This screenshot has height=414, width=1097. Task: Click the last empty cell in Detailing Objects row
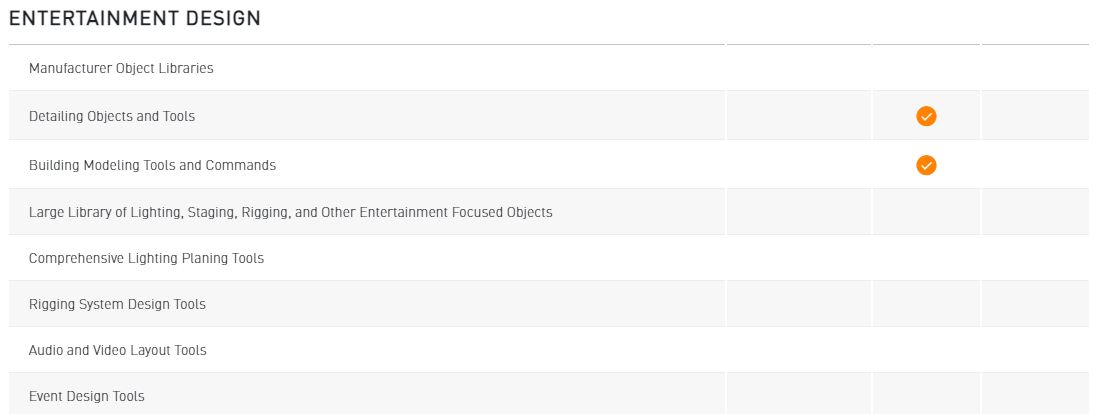1035,116
